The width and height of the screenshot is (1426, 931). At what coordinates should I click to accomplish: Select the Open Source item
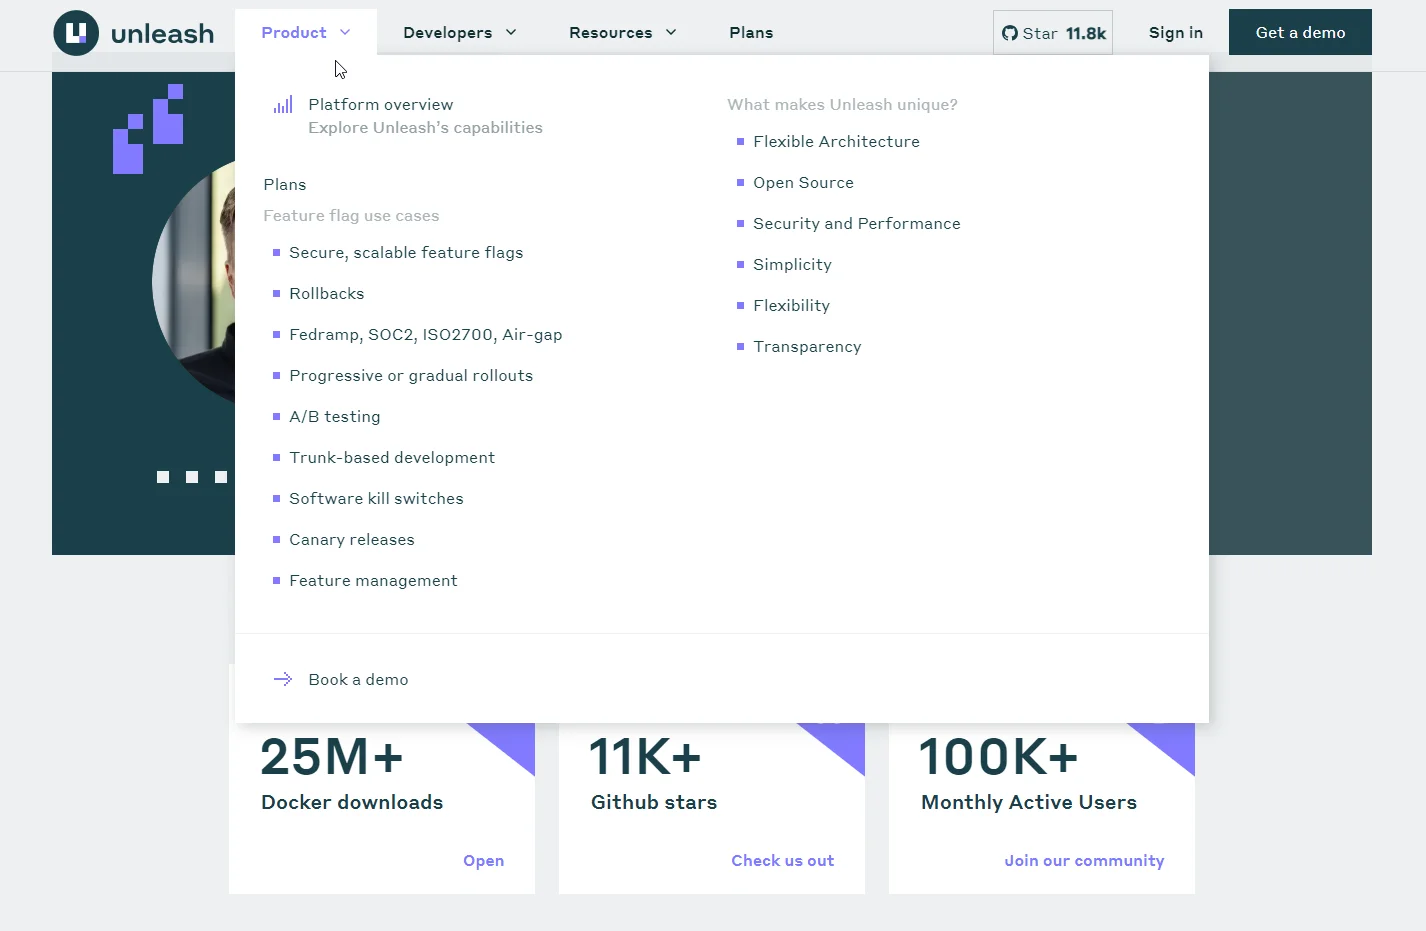tap(803, 182)
